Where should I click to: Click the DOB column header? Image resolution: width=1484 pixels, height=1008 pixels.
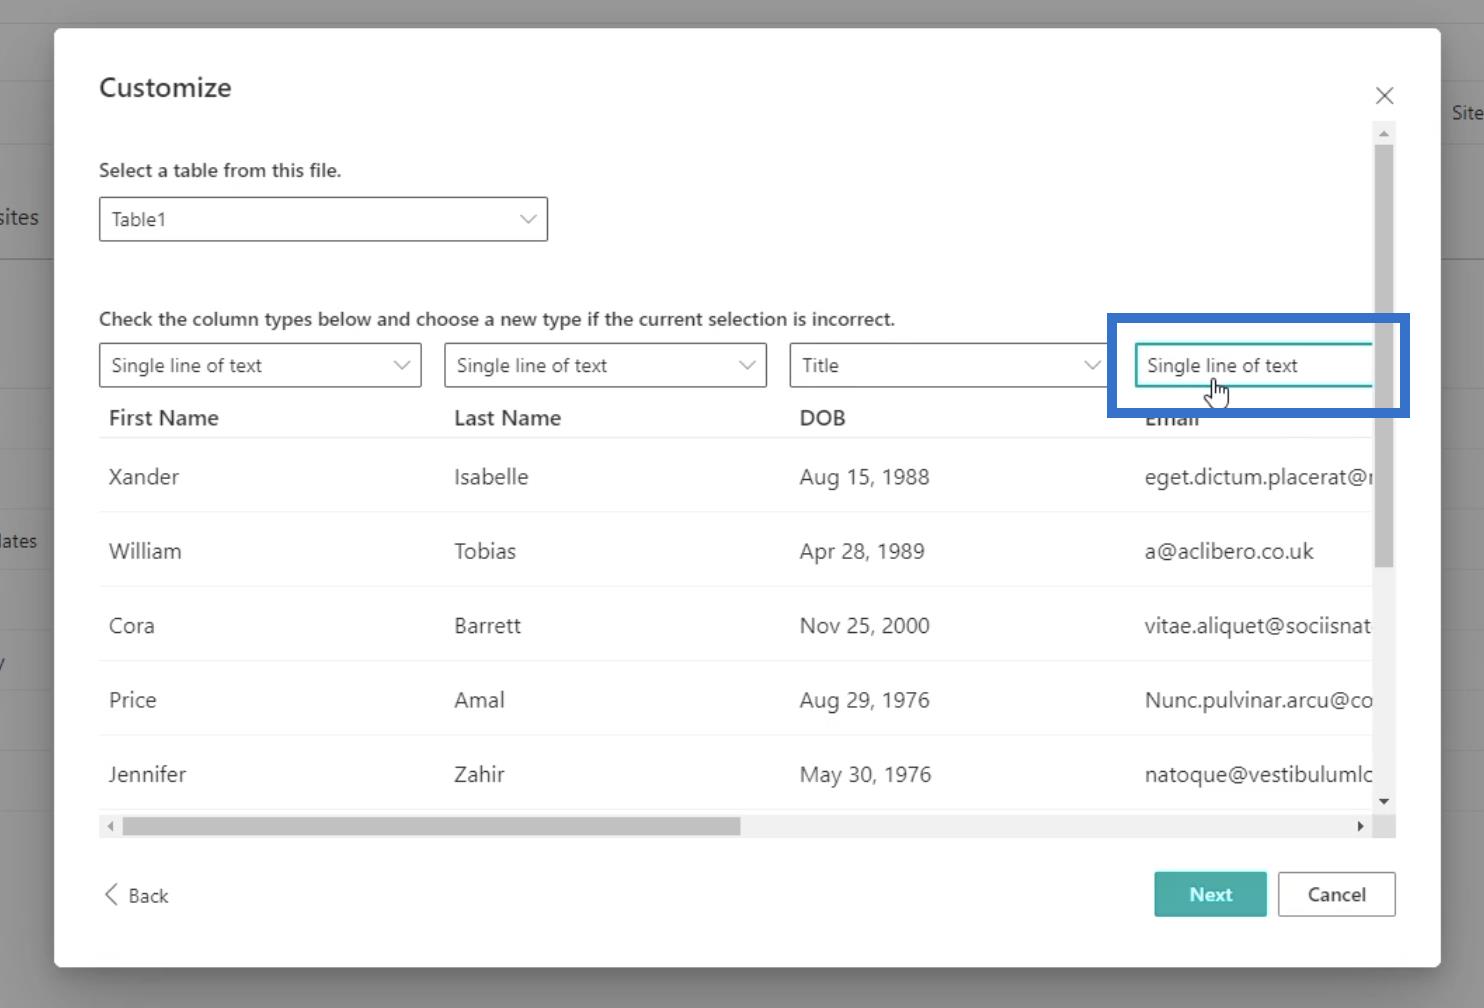(822, 418)
